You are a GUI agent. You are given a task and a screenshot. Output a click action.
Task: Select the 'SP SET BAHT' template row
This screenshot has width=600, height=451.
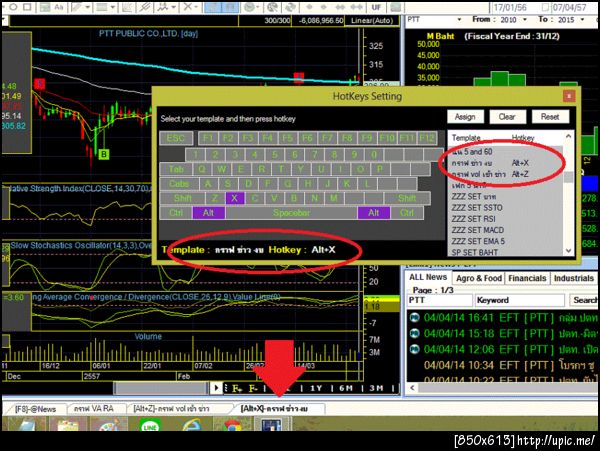505,252
